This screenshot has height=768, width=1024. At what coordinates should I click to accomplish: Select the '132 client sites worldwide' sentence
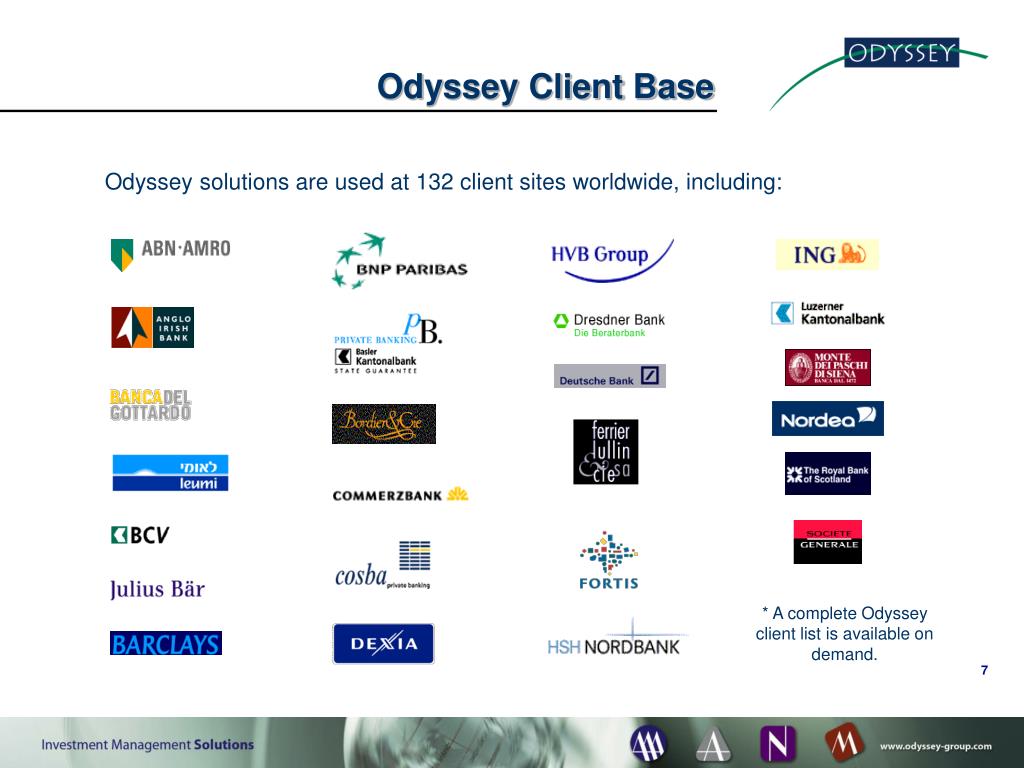tap(443, 182)
